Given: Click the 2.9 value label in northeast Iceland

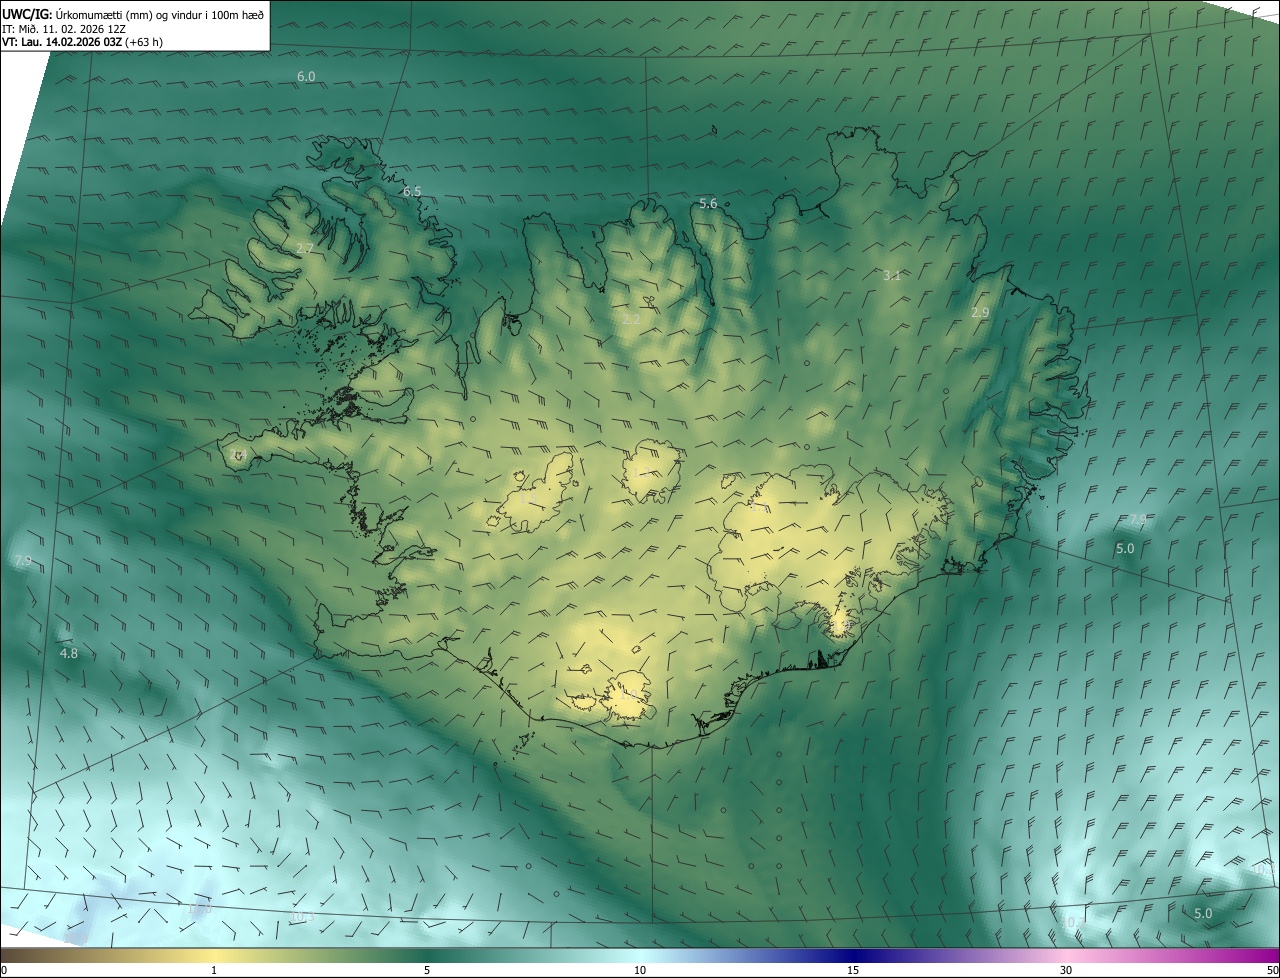Looking at the screenshot, I should (x=980, y=313).
